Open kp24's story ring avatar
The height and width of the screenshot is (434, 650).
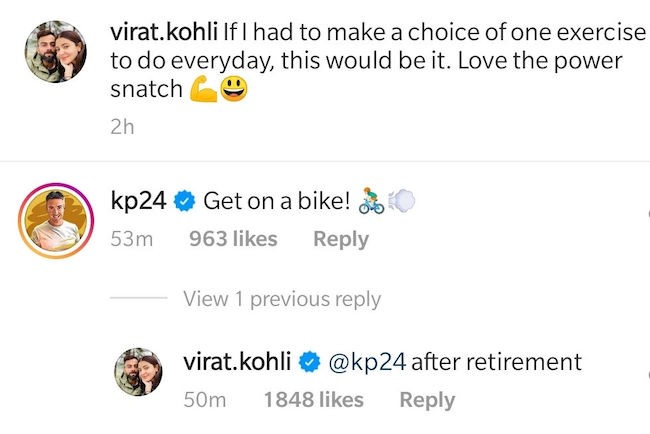(x=52, y=220)
